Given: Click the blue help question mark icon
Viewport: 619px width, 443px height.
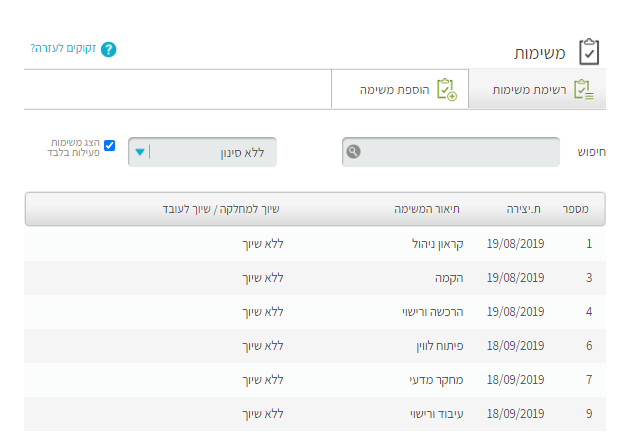Looking at the screenshot, I should [x=109, y=49].
